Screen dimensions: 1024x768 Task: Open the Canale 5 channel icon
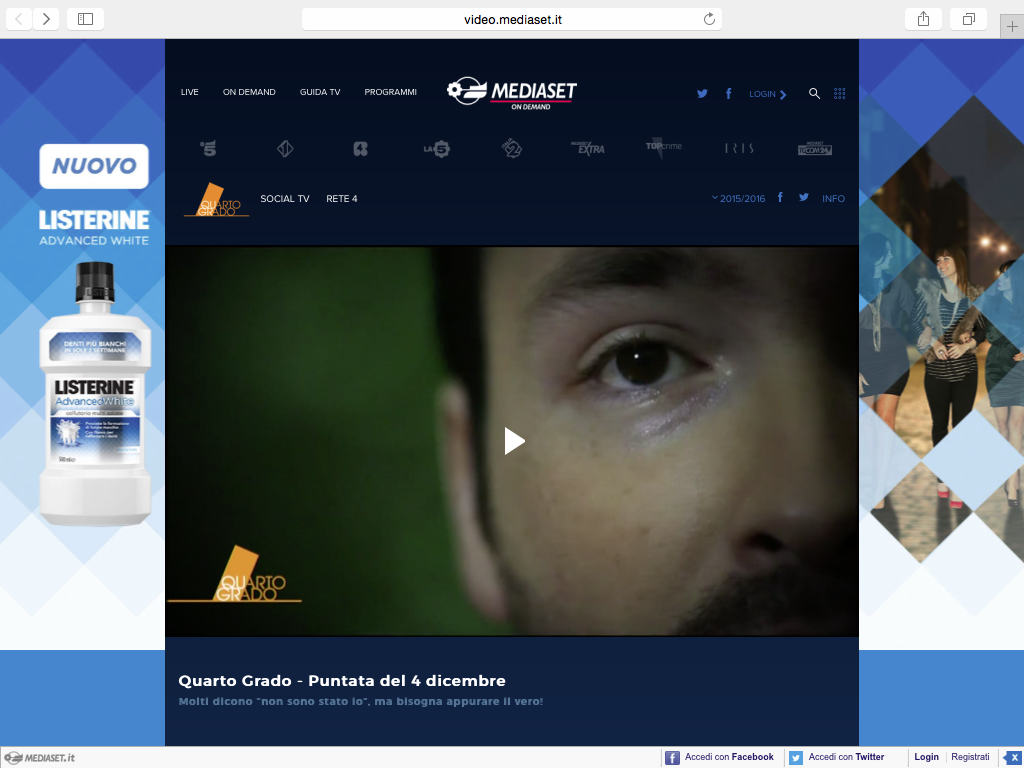click(x=208, y=149)
